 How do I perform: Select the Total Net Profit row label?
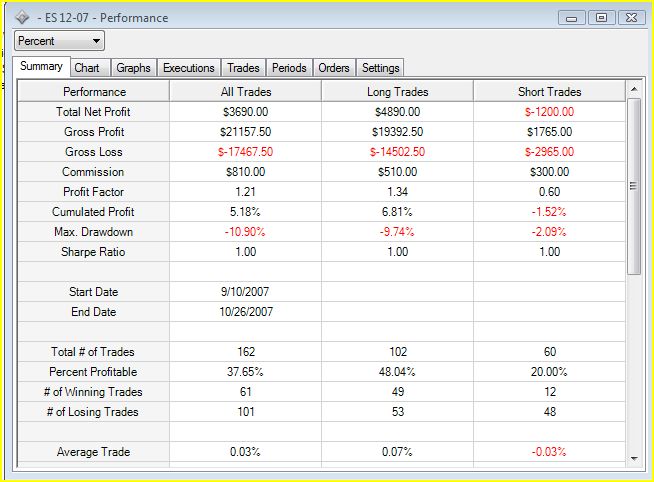coord(93,112)
